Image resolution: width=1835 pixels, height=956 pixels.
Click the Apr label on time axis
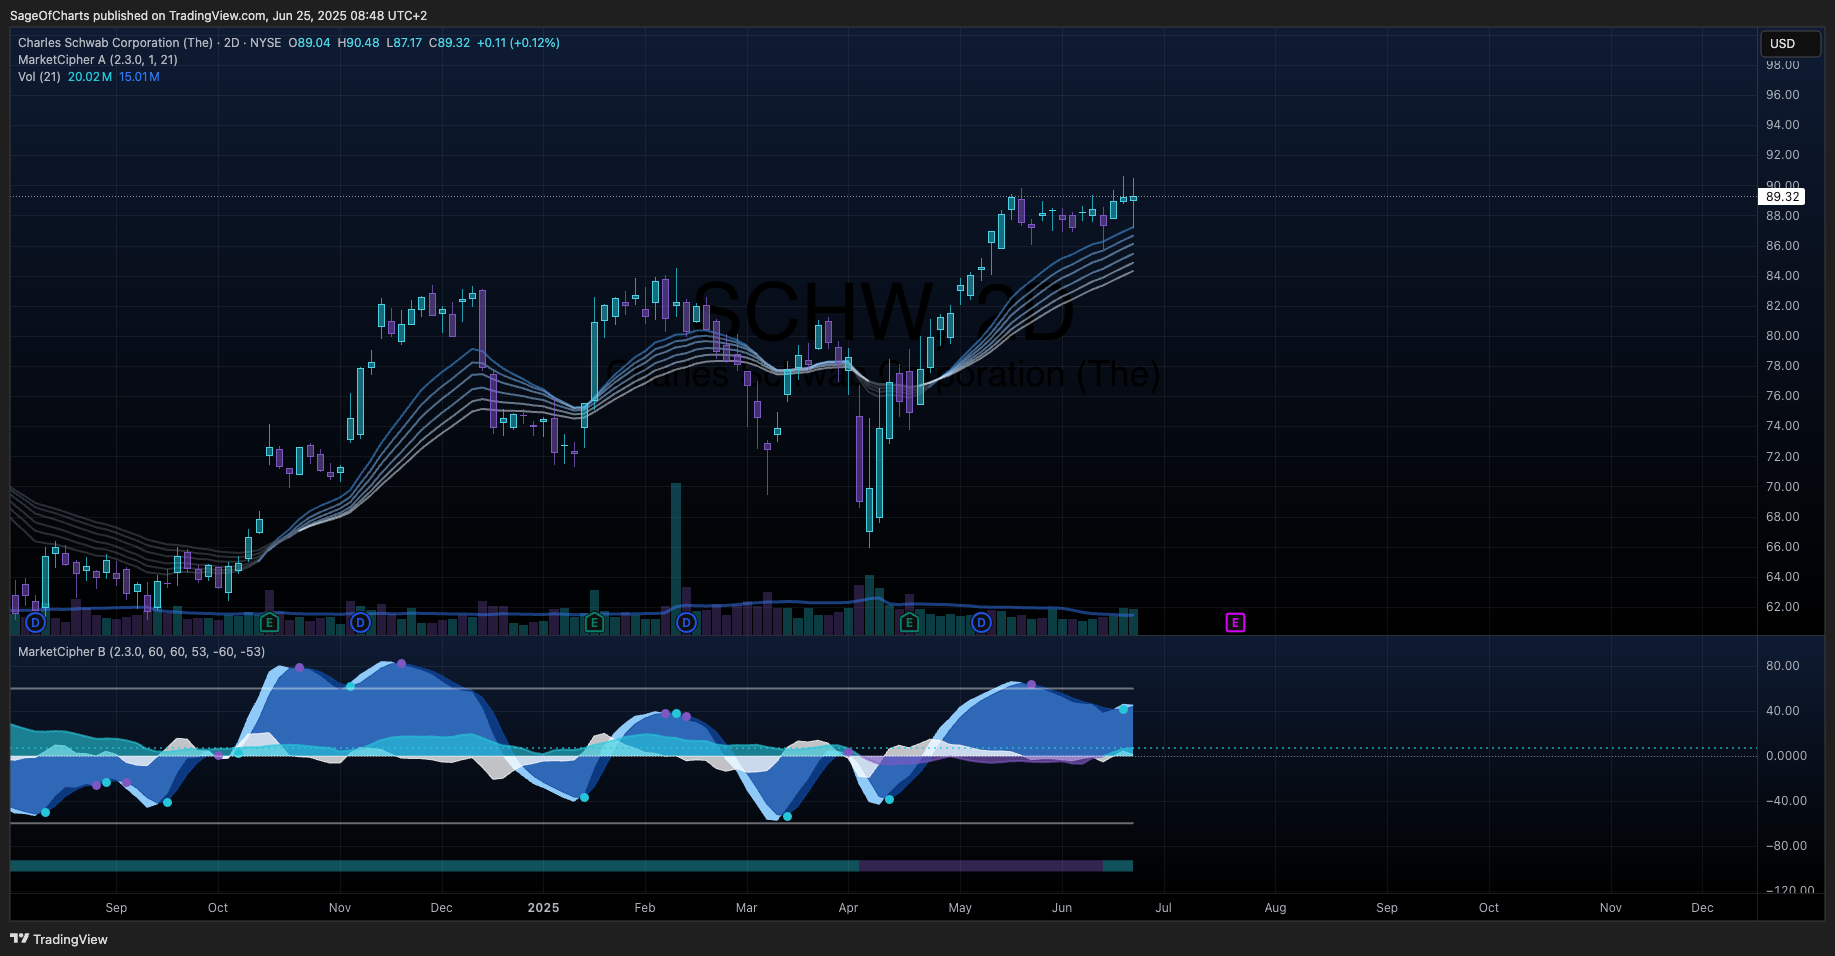click(x=848, y=908)
